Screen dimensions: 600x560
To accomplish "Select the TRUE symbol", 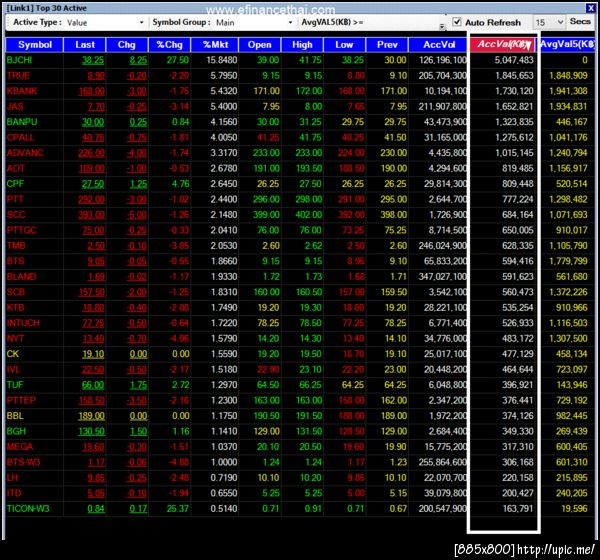I will [x=18, y=75].
